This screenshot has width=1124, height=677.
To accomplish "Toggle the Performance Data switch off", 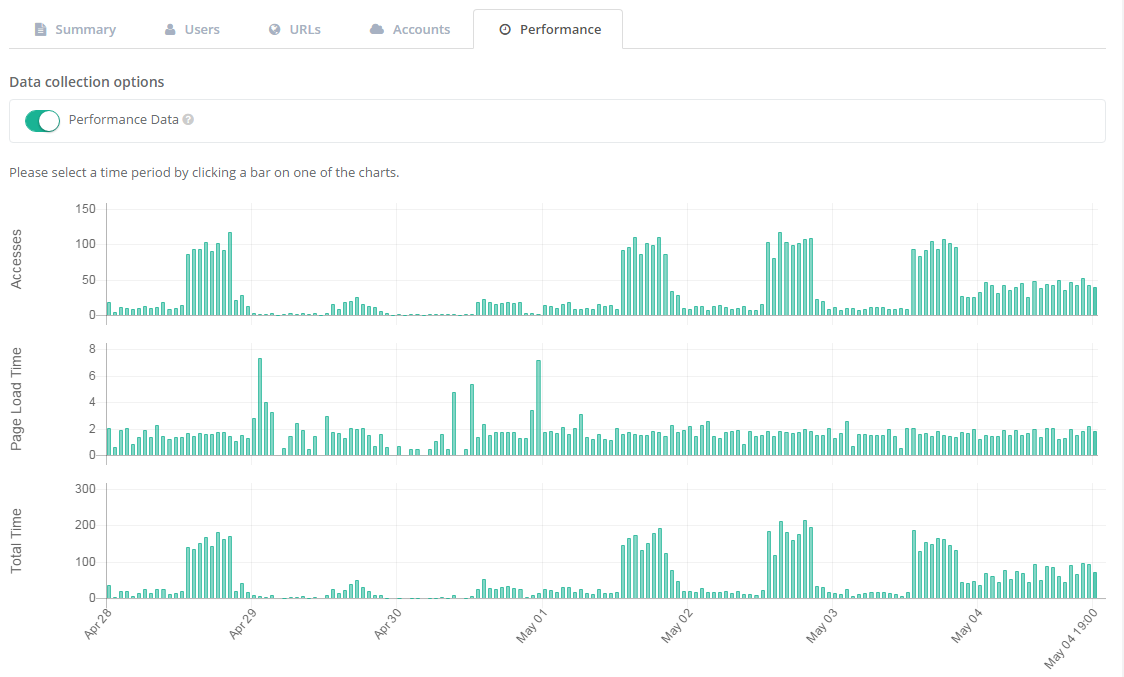I will pos(43,121).
